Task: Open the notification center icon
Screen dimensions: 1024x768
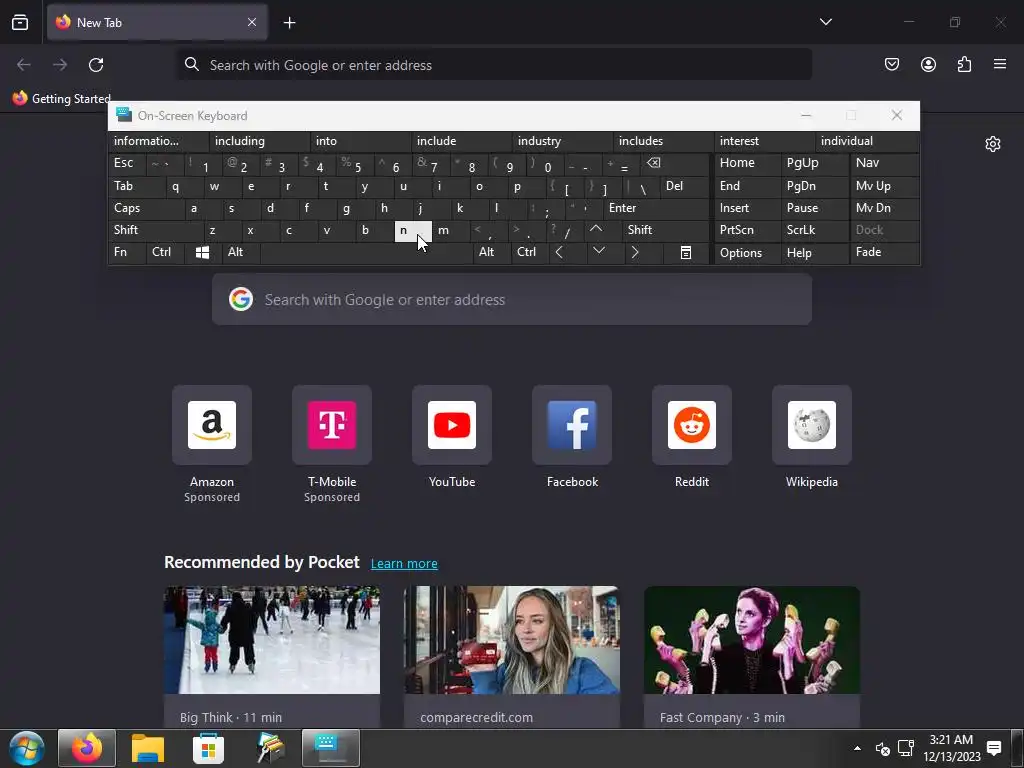Action: coord(994,748)
